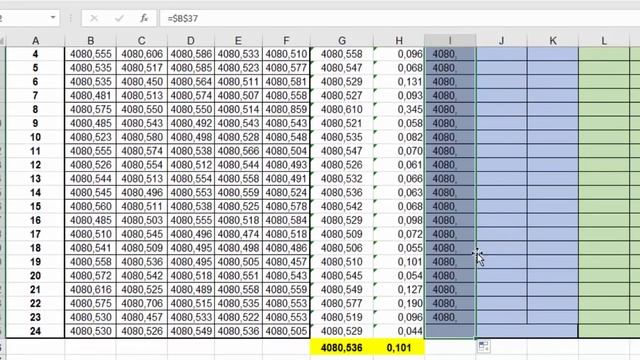Select column D header
Viewport: 640px width, 360px height.
tap(191, 40)
